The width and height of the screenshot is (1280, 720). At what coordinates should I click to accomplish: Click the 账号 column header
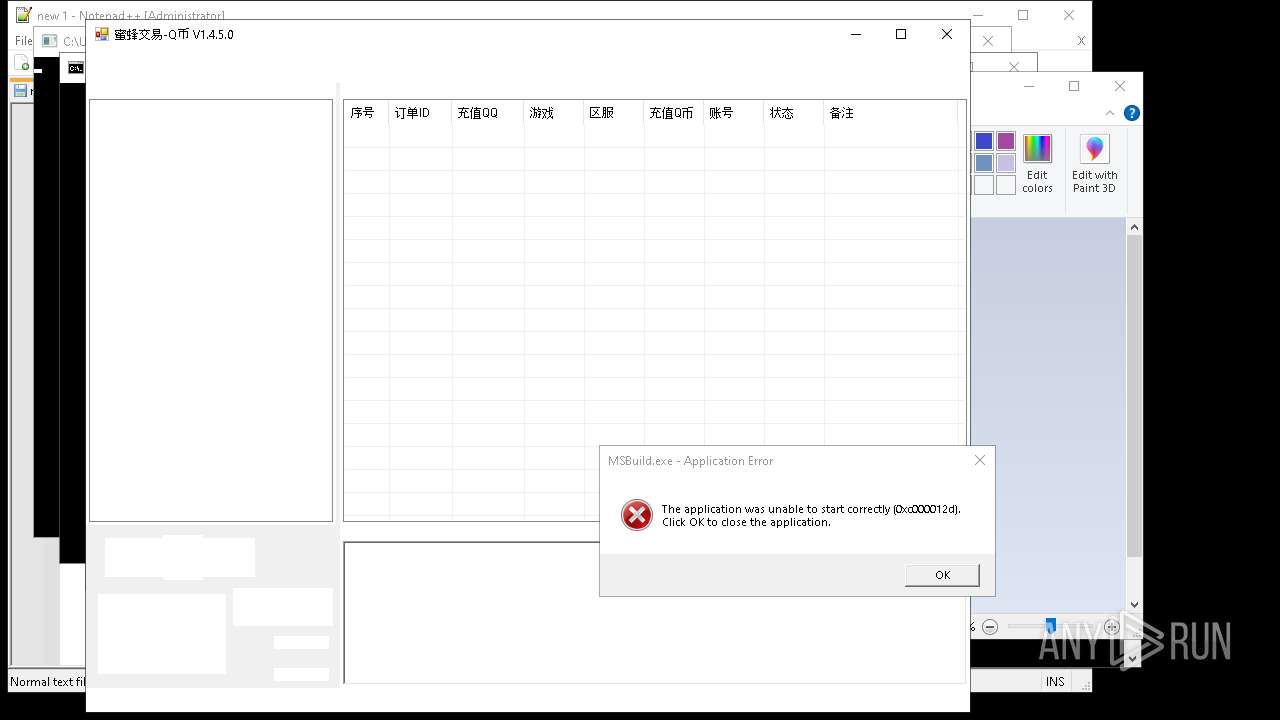(733, 113)
